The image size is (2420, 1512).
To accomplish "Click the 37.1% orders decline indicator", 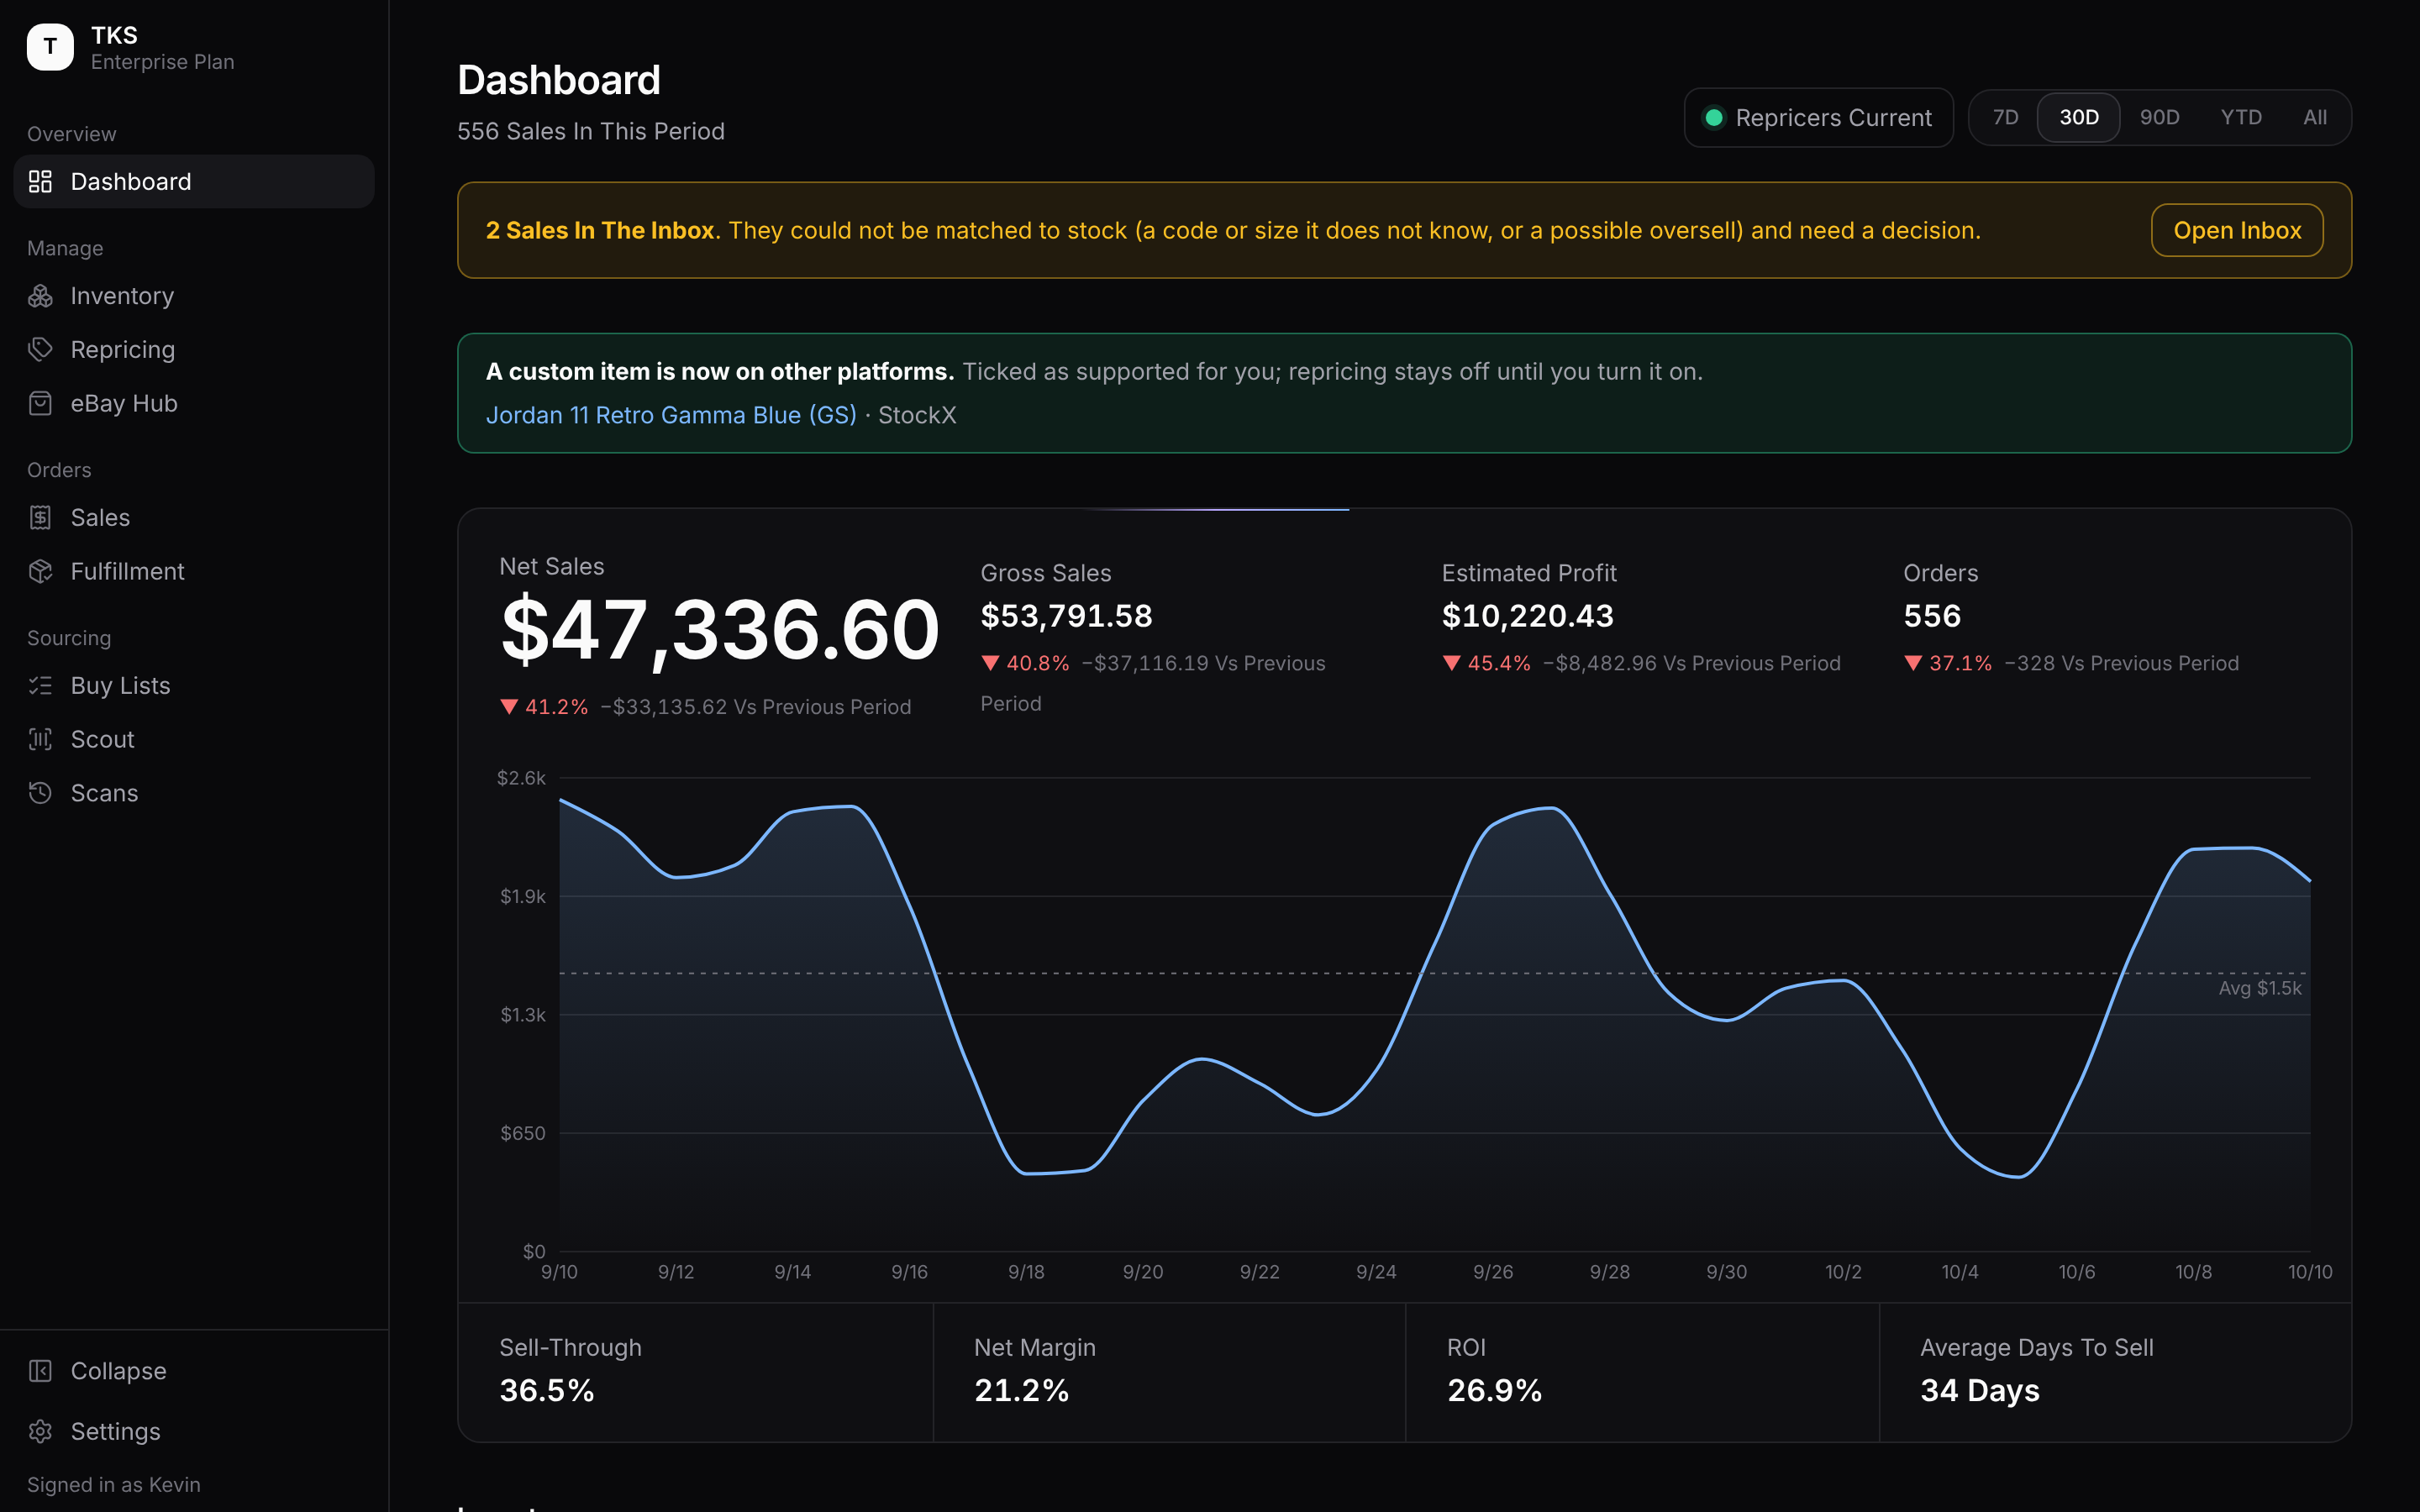I will click(1948, 663).
